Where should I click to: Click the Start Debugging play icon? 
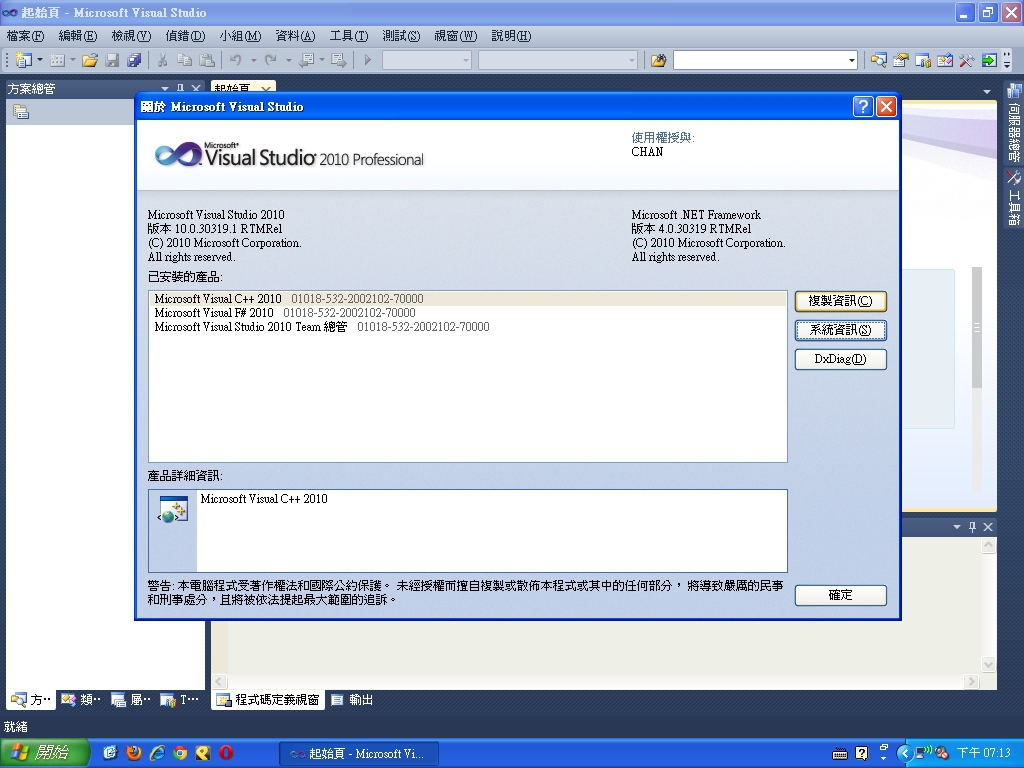click(x=368, y=60)
